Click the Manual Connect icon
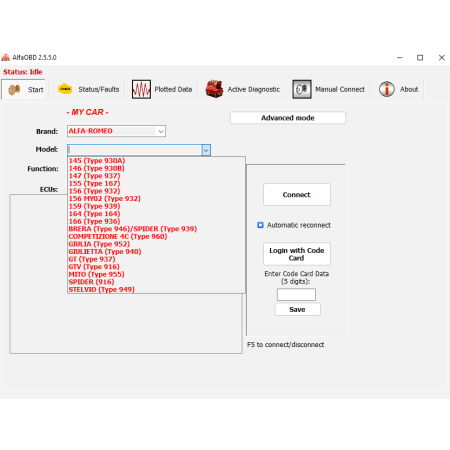450x450 pixels. [302, 89]
